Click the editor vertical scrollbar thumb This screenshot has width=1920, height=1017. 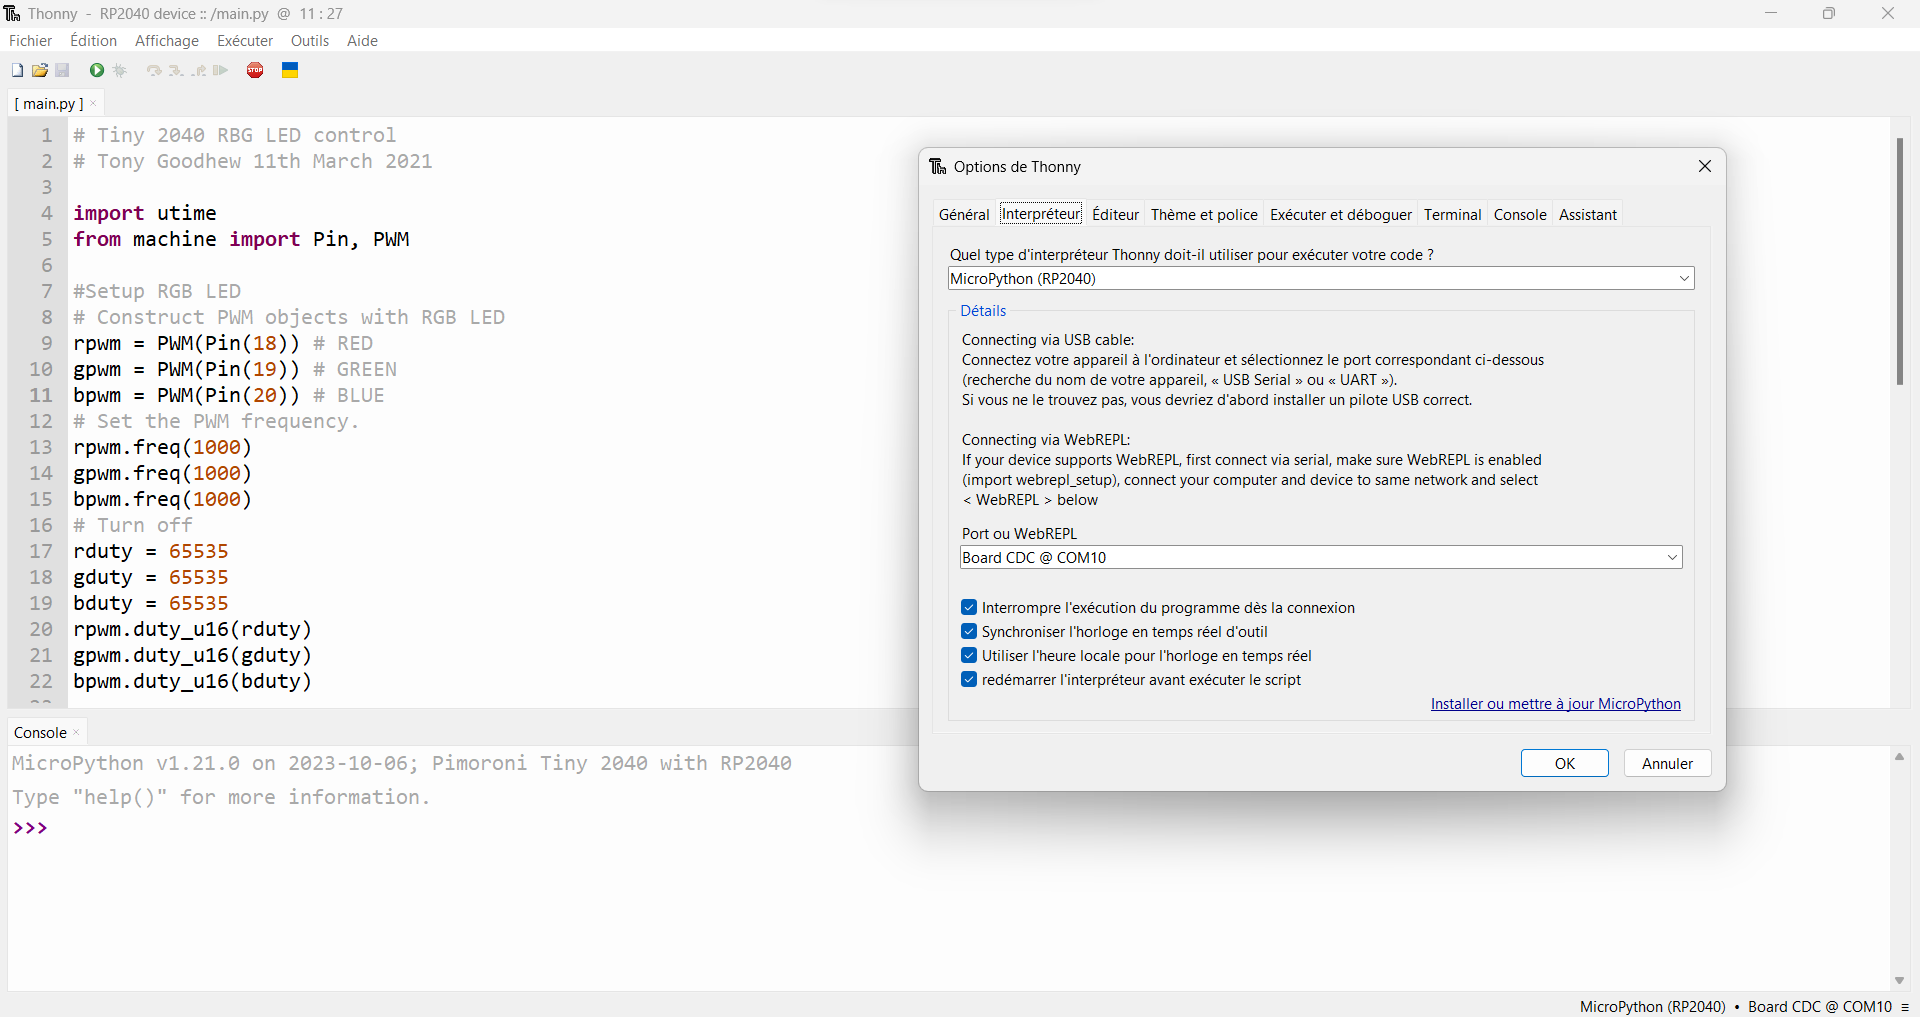[1900, 261]
